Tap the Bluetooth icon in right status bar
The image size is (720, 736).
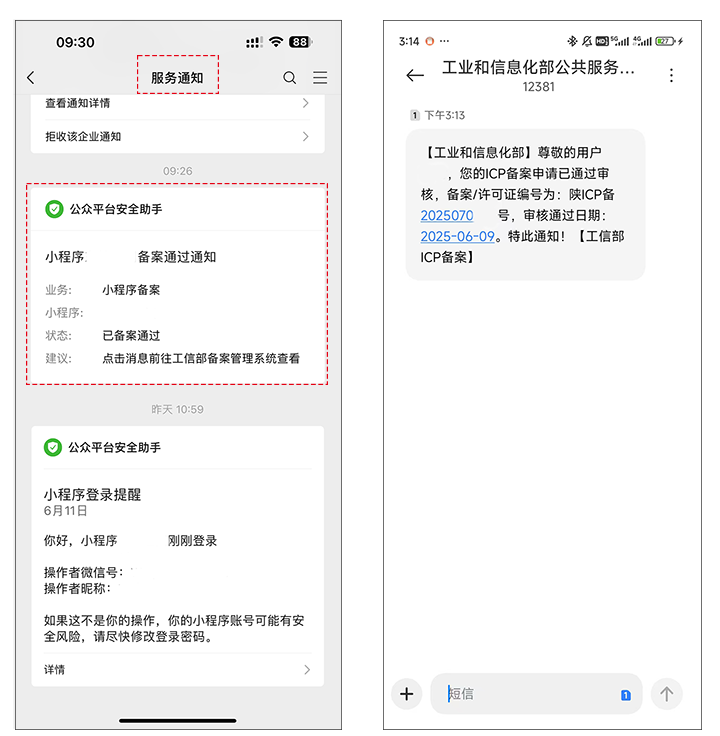pyautogui.click(x=572, y=41)
